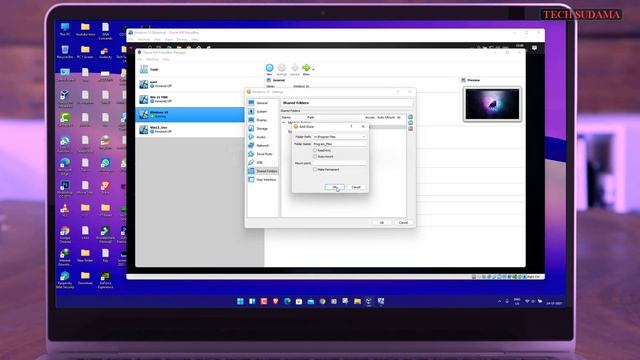
Task: Click Settings gear in VirtualBox Manager toolbar
Action: coord(282,69)
